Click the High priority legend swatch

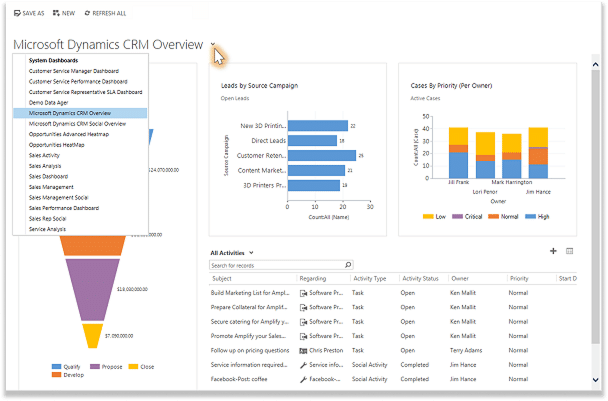[530, 216]
